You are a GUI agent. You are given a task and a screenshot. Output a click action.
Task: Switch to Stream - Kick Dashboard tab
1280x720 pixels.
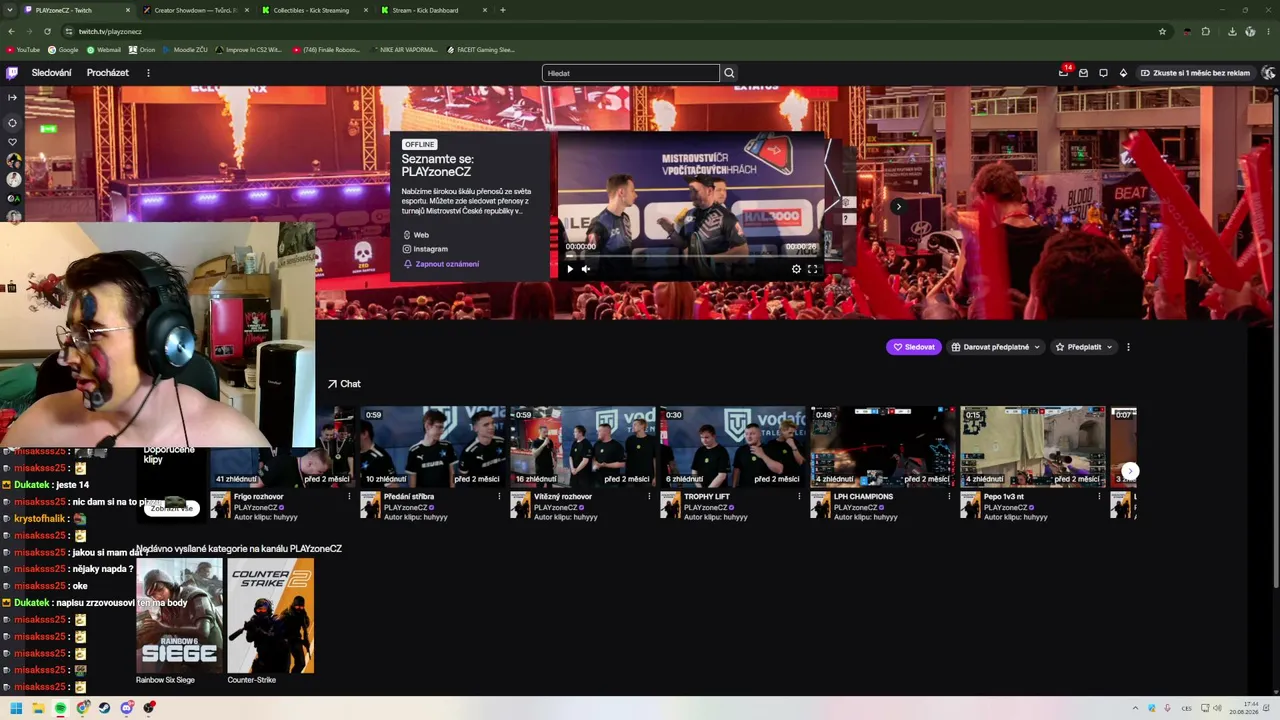[434, 10]
